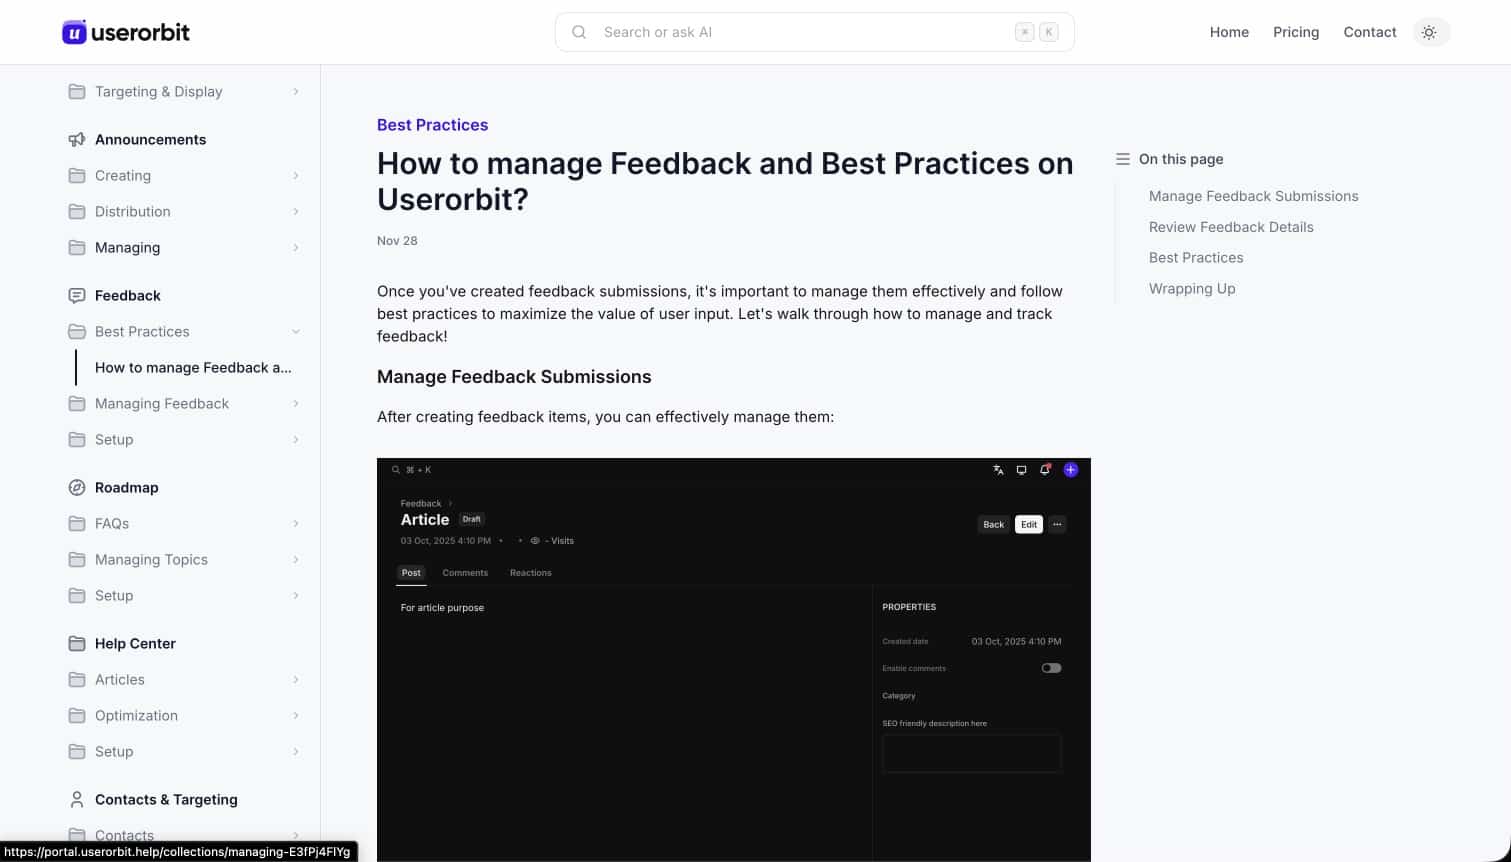
Task: Jump to the Wrapping Up section link
Action: [1192, 288]
